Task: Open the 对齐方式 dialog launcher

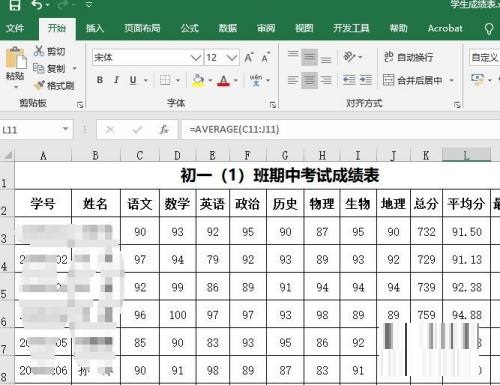Action: (x=457, y=105)
